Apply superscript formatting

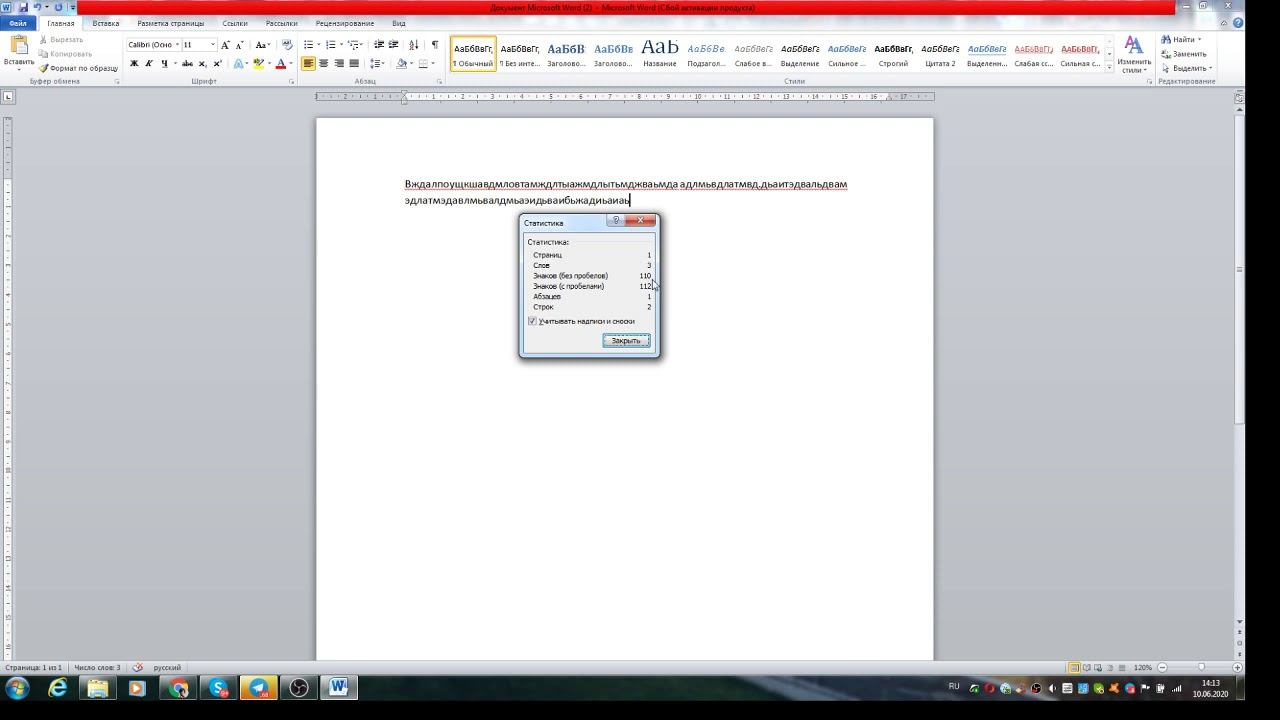pyautogui.click(x=217, y=64)
